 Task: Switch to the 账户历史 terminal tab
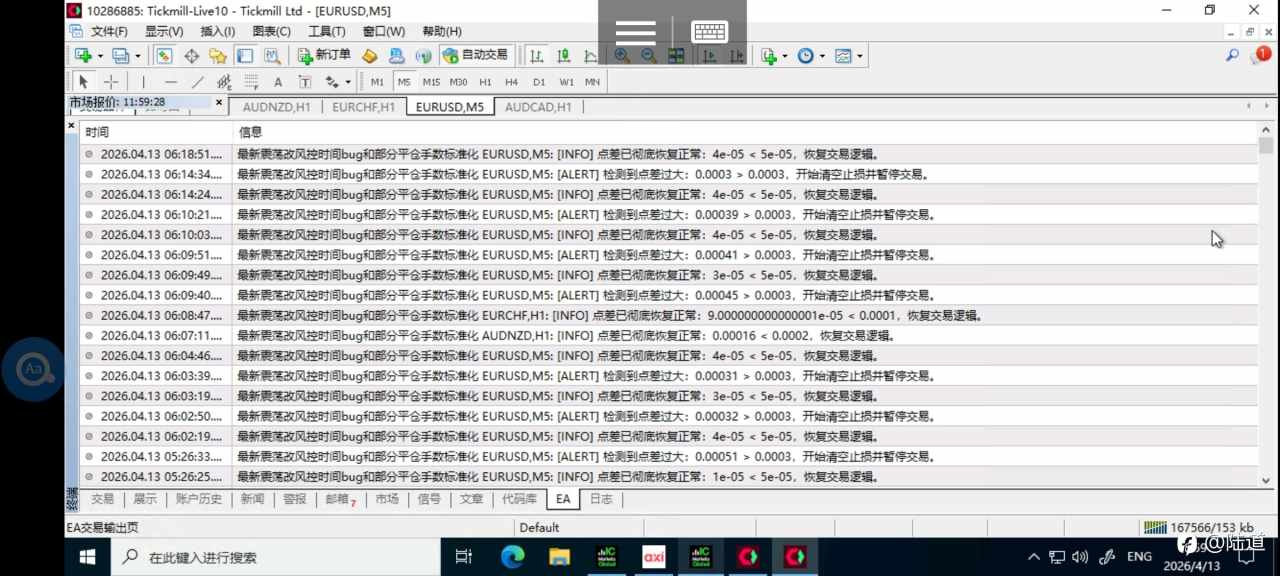click(198, 499)
